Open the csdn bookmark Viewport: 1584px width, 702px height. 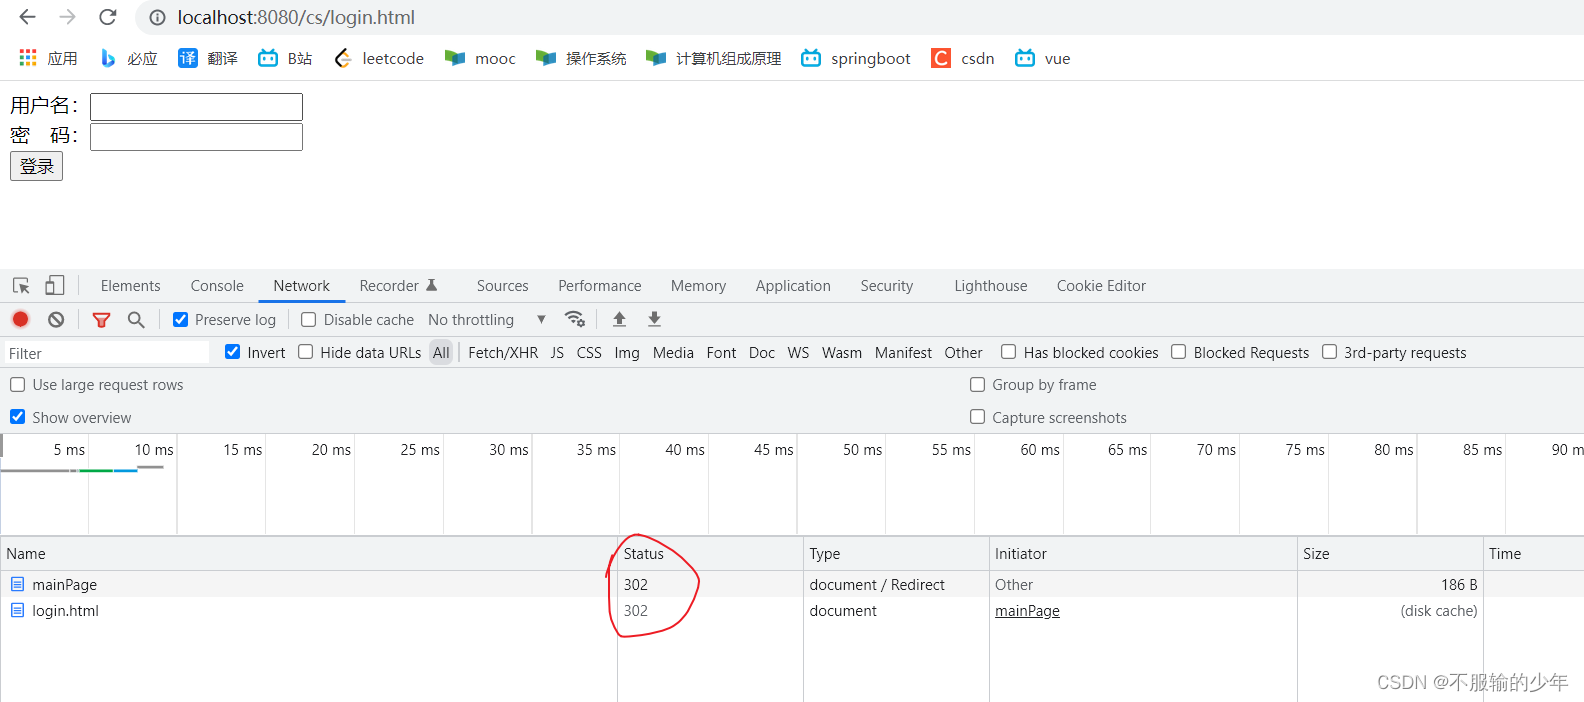pyautogui.click(x=963, y=58)
